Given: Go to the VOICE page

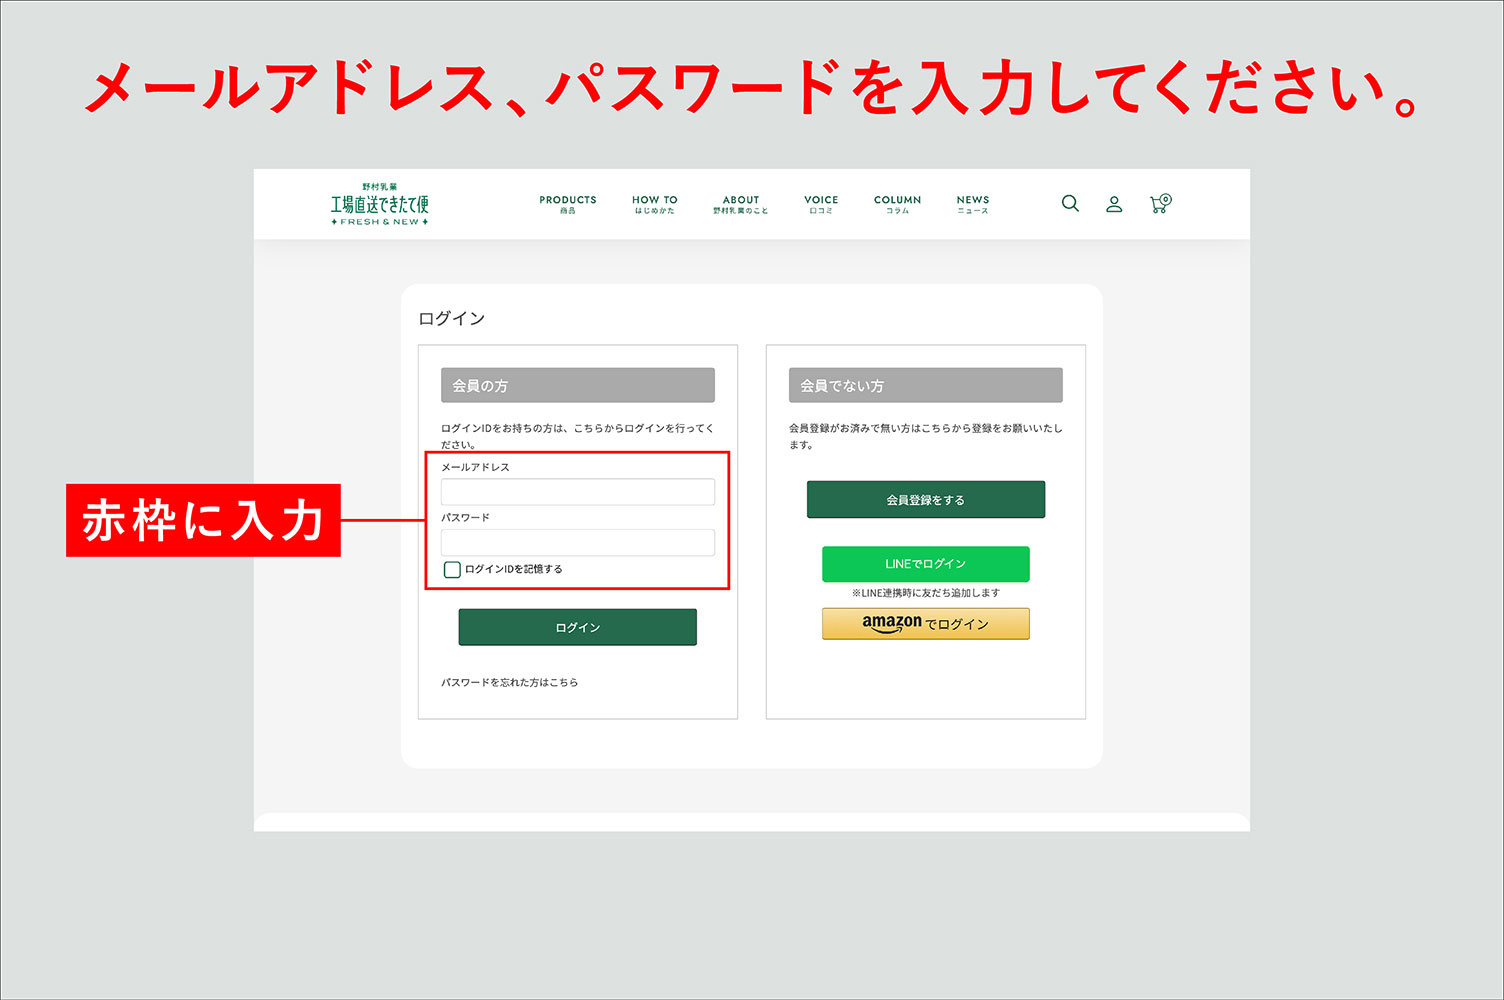Looking at the screenshot, I should pos(821,204).
